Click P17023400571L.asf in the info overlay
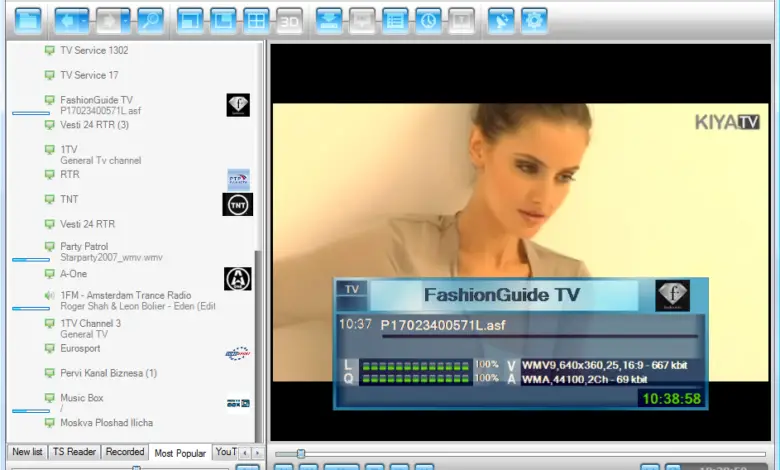Viewport: 780px width, 470px height. [x=443, y=325]
